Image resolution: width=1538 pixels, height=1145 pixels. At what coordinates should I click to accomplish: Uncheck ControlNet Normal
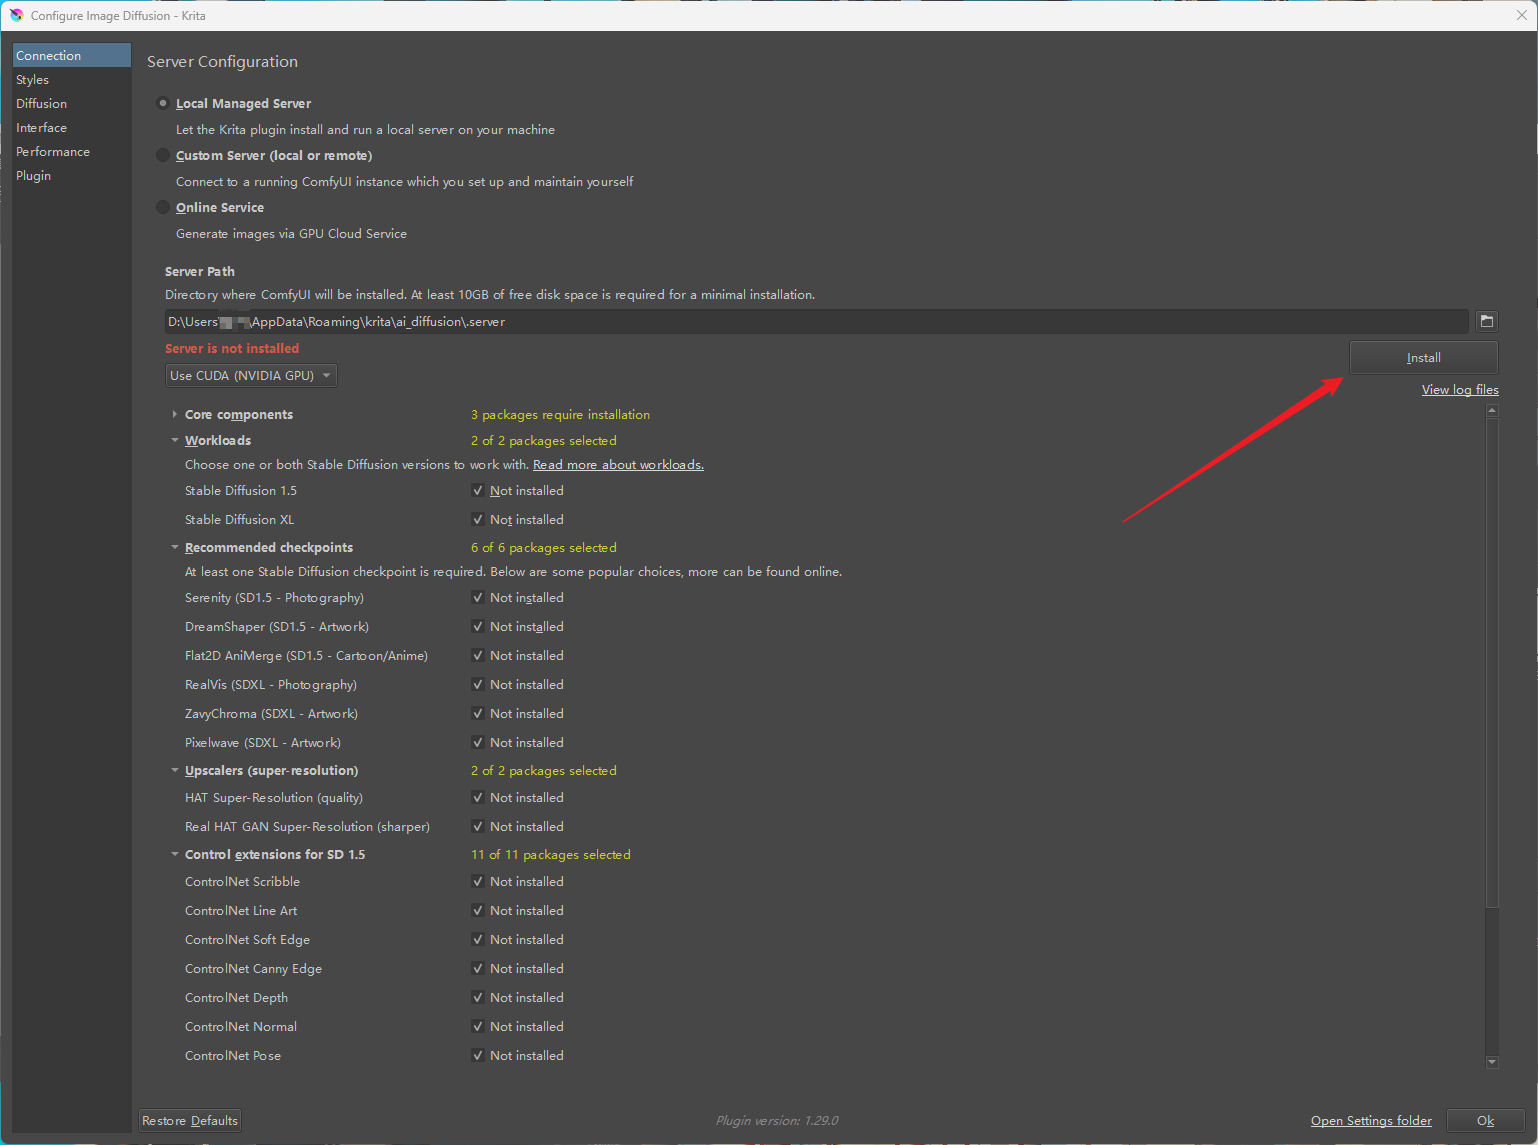pos(478,1027)
